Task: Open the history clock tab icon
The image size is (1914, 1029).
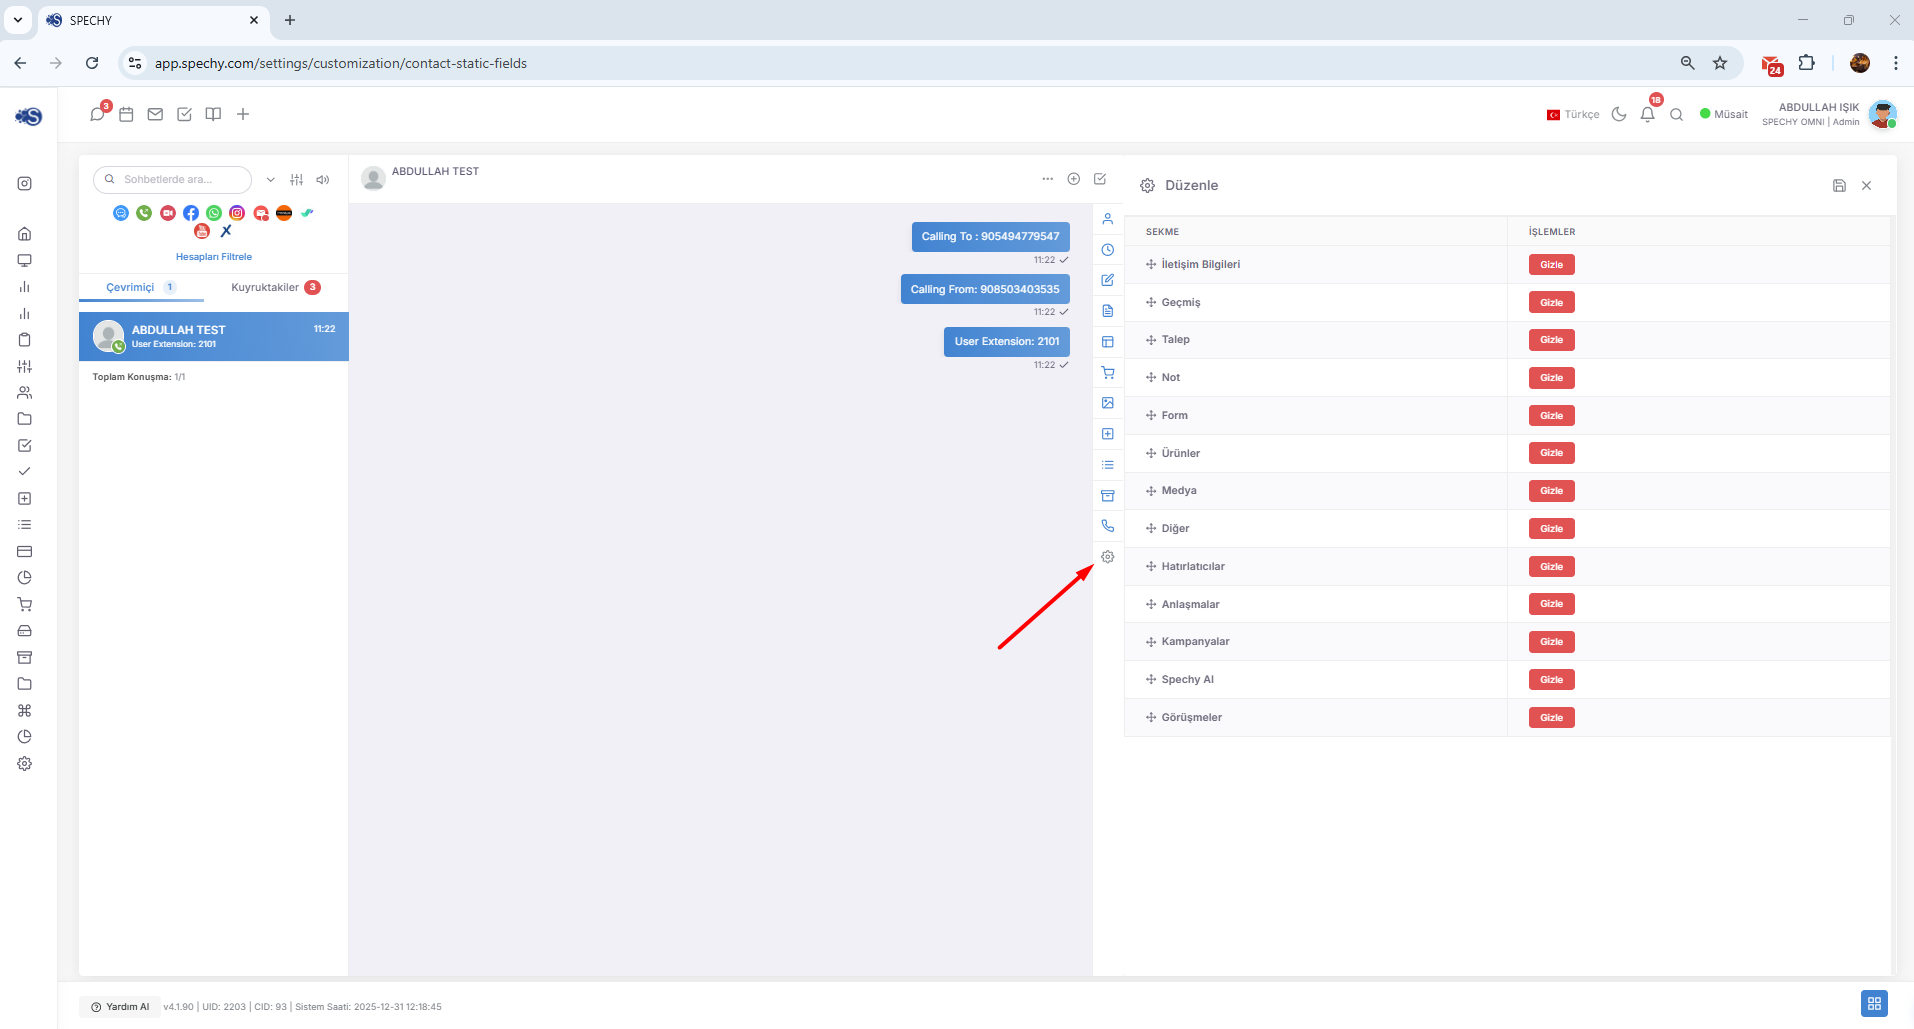Action: pos(1107,250)
